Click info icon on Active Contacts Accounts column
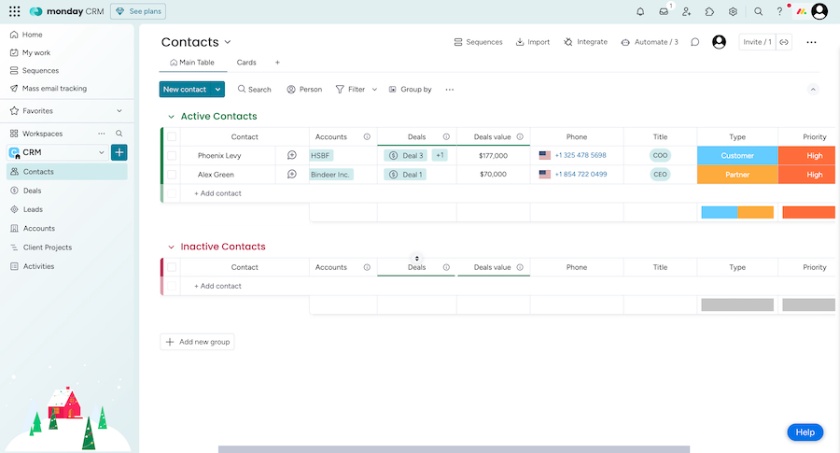Viewport: 840px width, 453px height. pos(367,137)
